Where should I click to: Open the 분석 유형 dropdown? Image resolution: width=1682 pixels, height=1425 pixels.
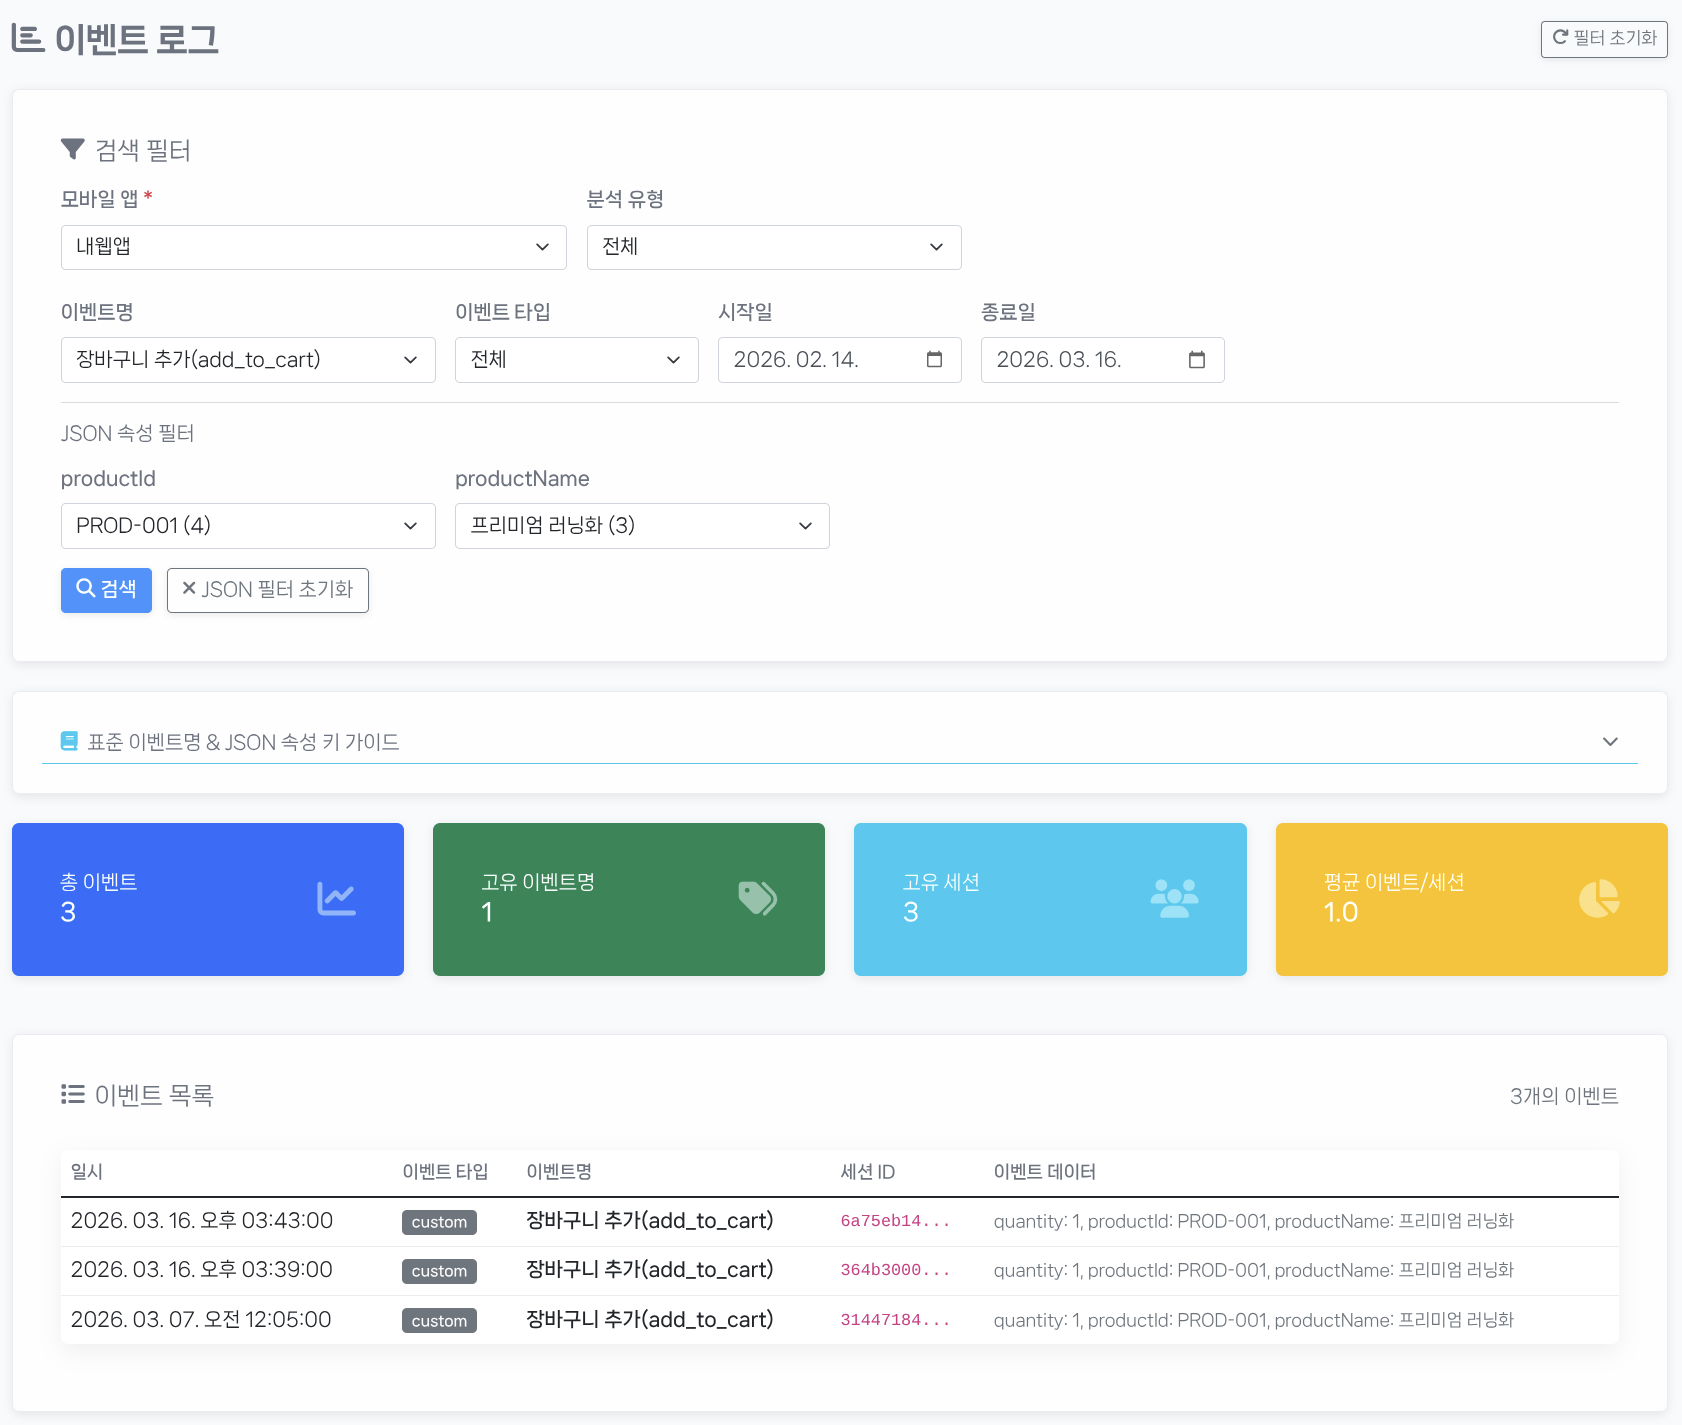tap(773, 247)
